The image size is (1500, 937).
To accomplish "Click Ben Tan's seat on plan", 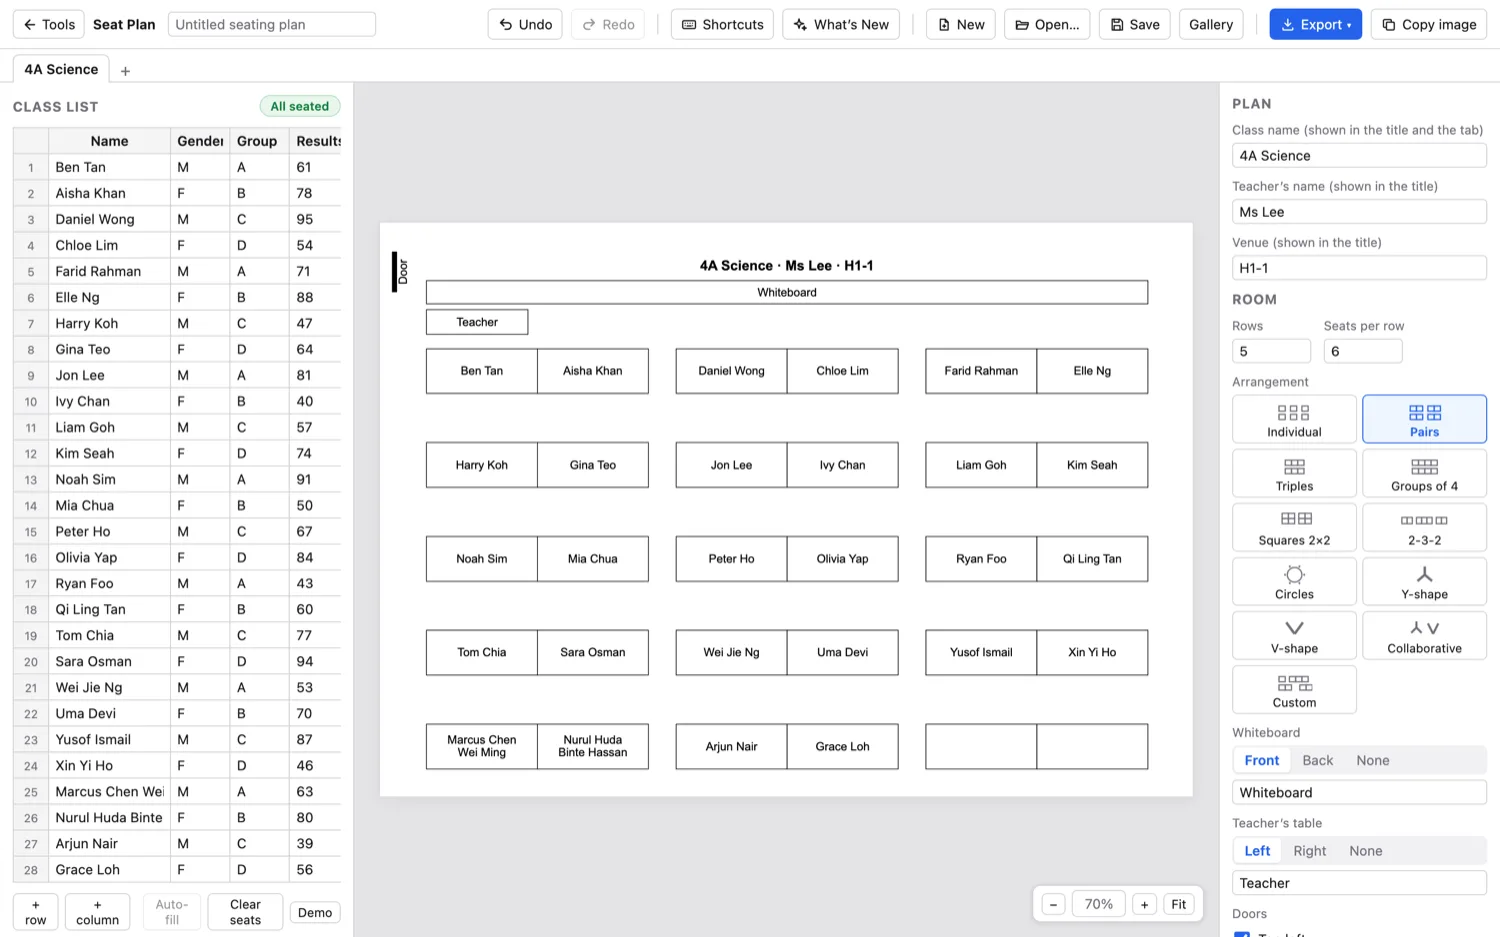I will (482, 371).
